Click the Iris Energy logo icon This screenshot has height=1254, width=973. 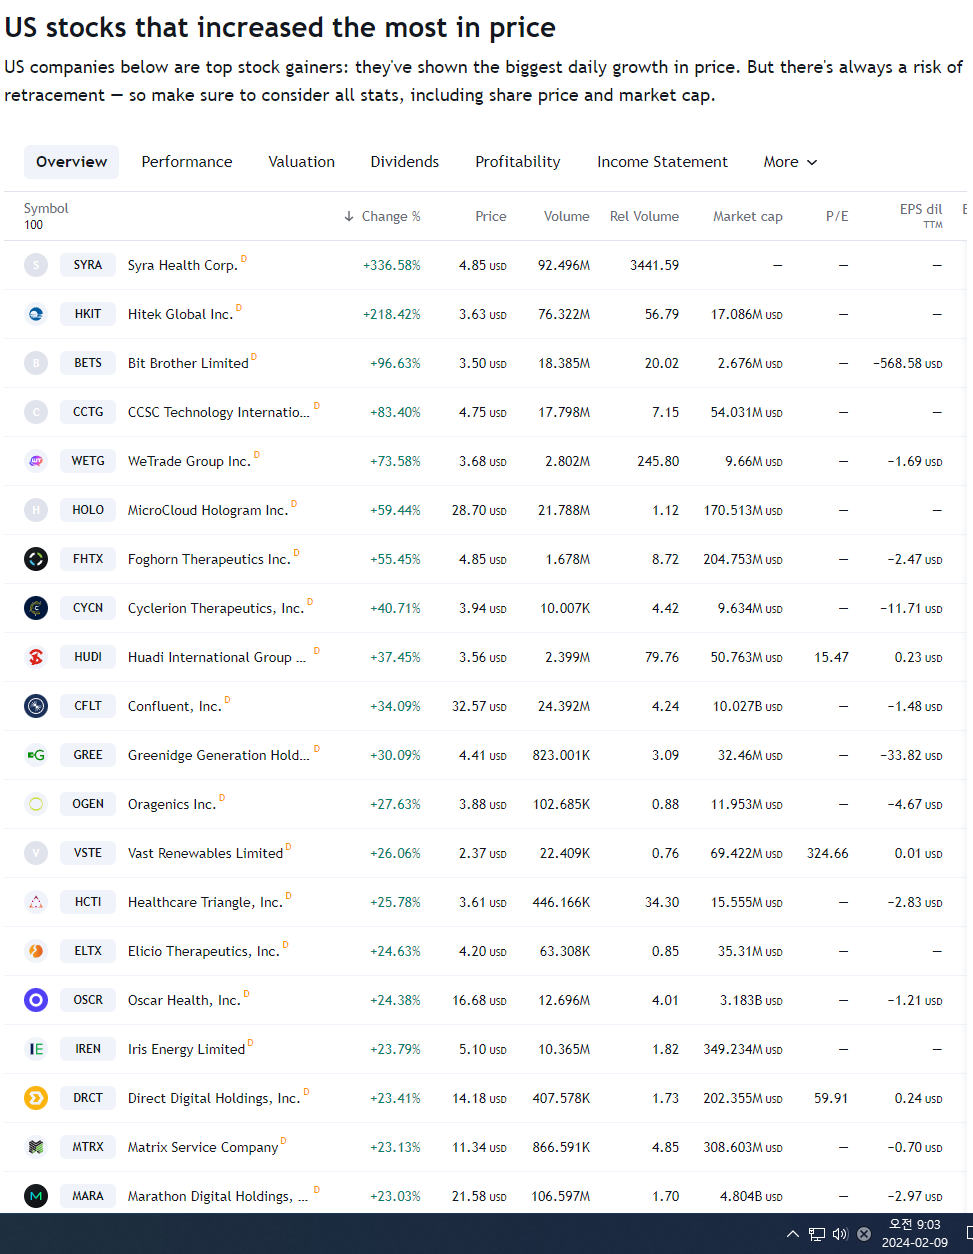(x=36, y=1049)
